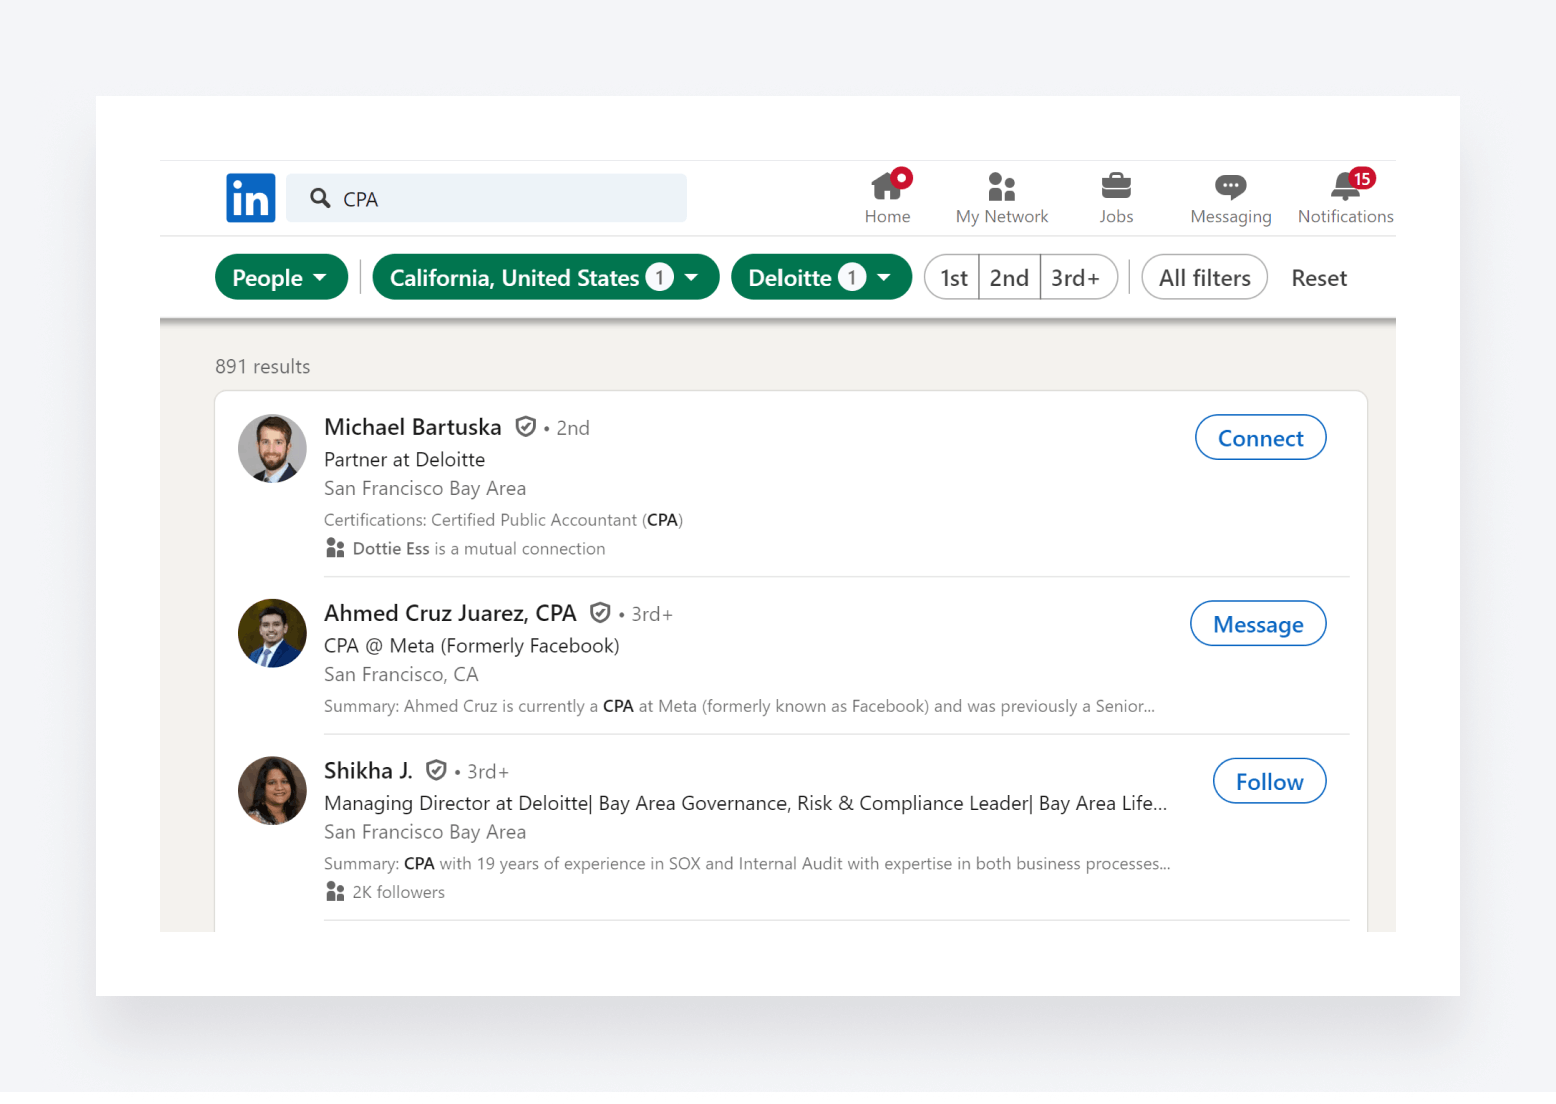
Task: Reset all search filters
Action: [1318, 278]
